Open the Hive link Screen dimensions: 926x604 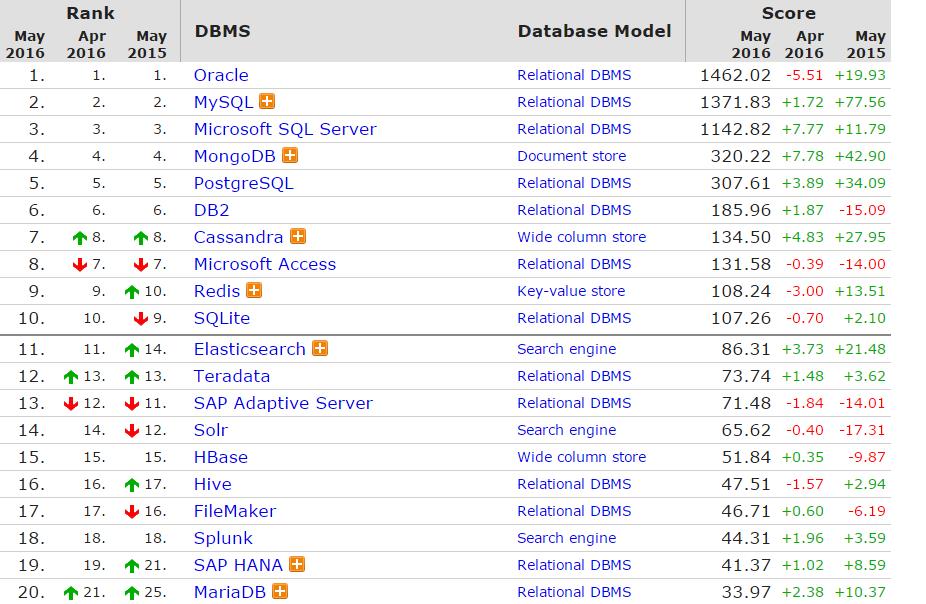click(213, 484)
